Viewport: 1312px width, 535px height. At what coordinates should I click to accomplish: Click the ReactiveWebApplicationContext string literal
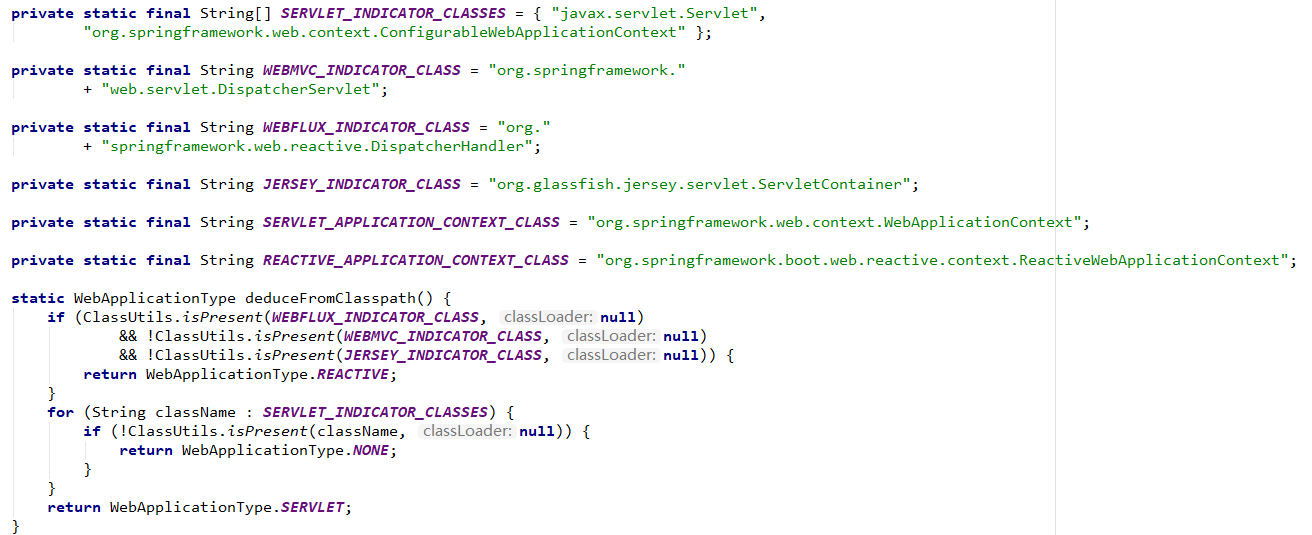pos(939,260)
